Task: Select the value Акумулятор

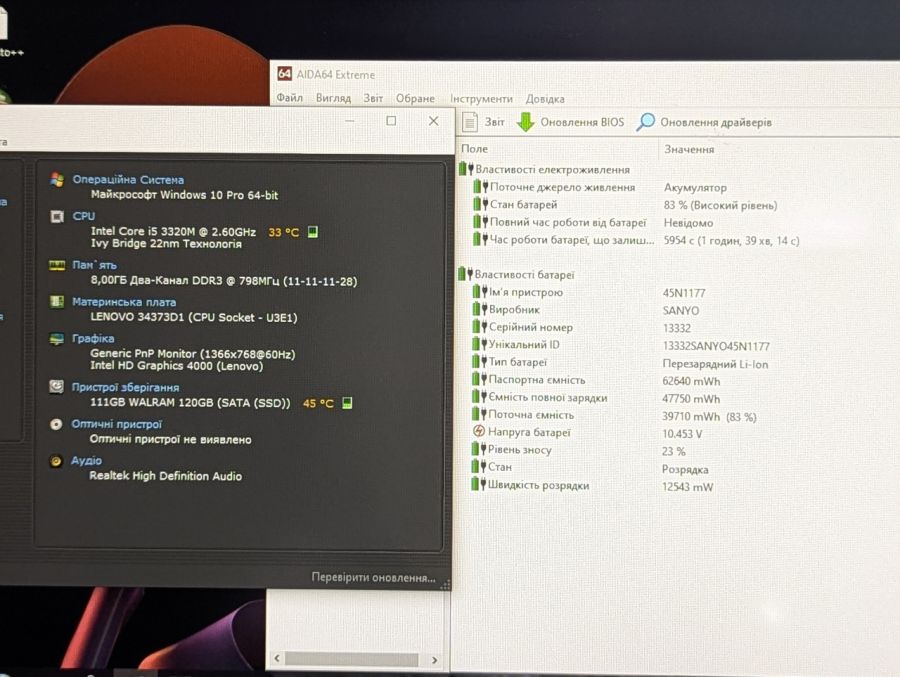Action: point(695,187)
